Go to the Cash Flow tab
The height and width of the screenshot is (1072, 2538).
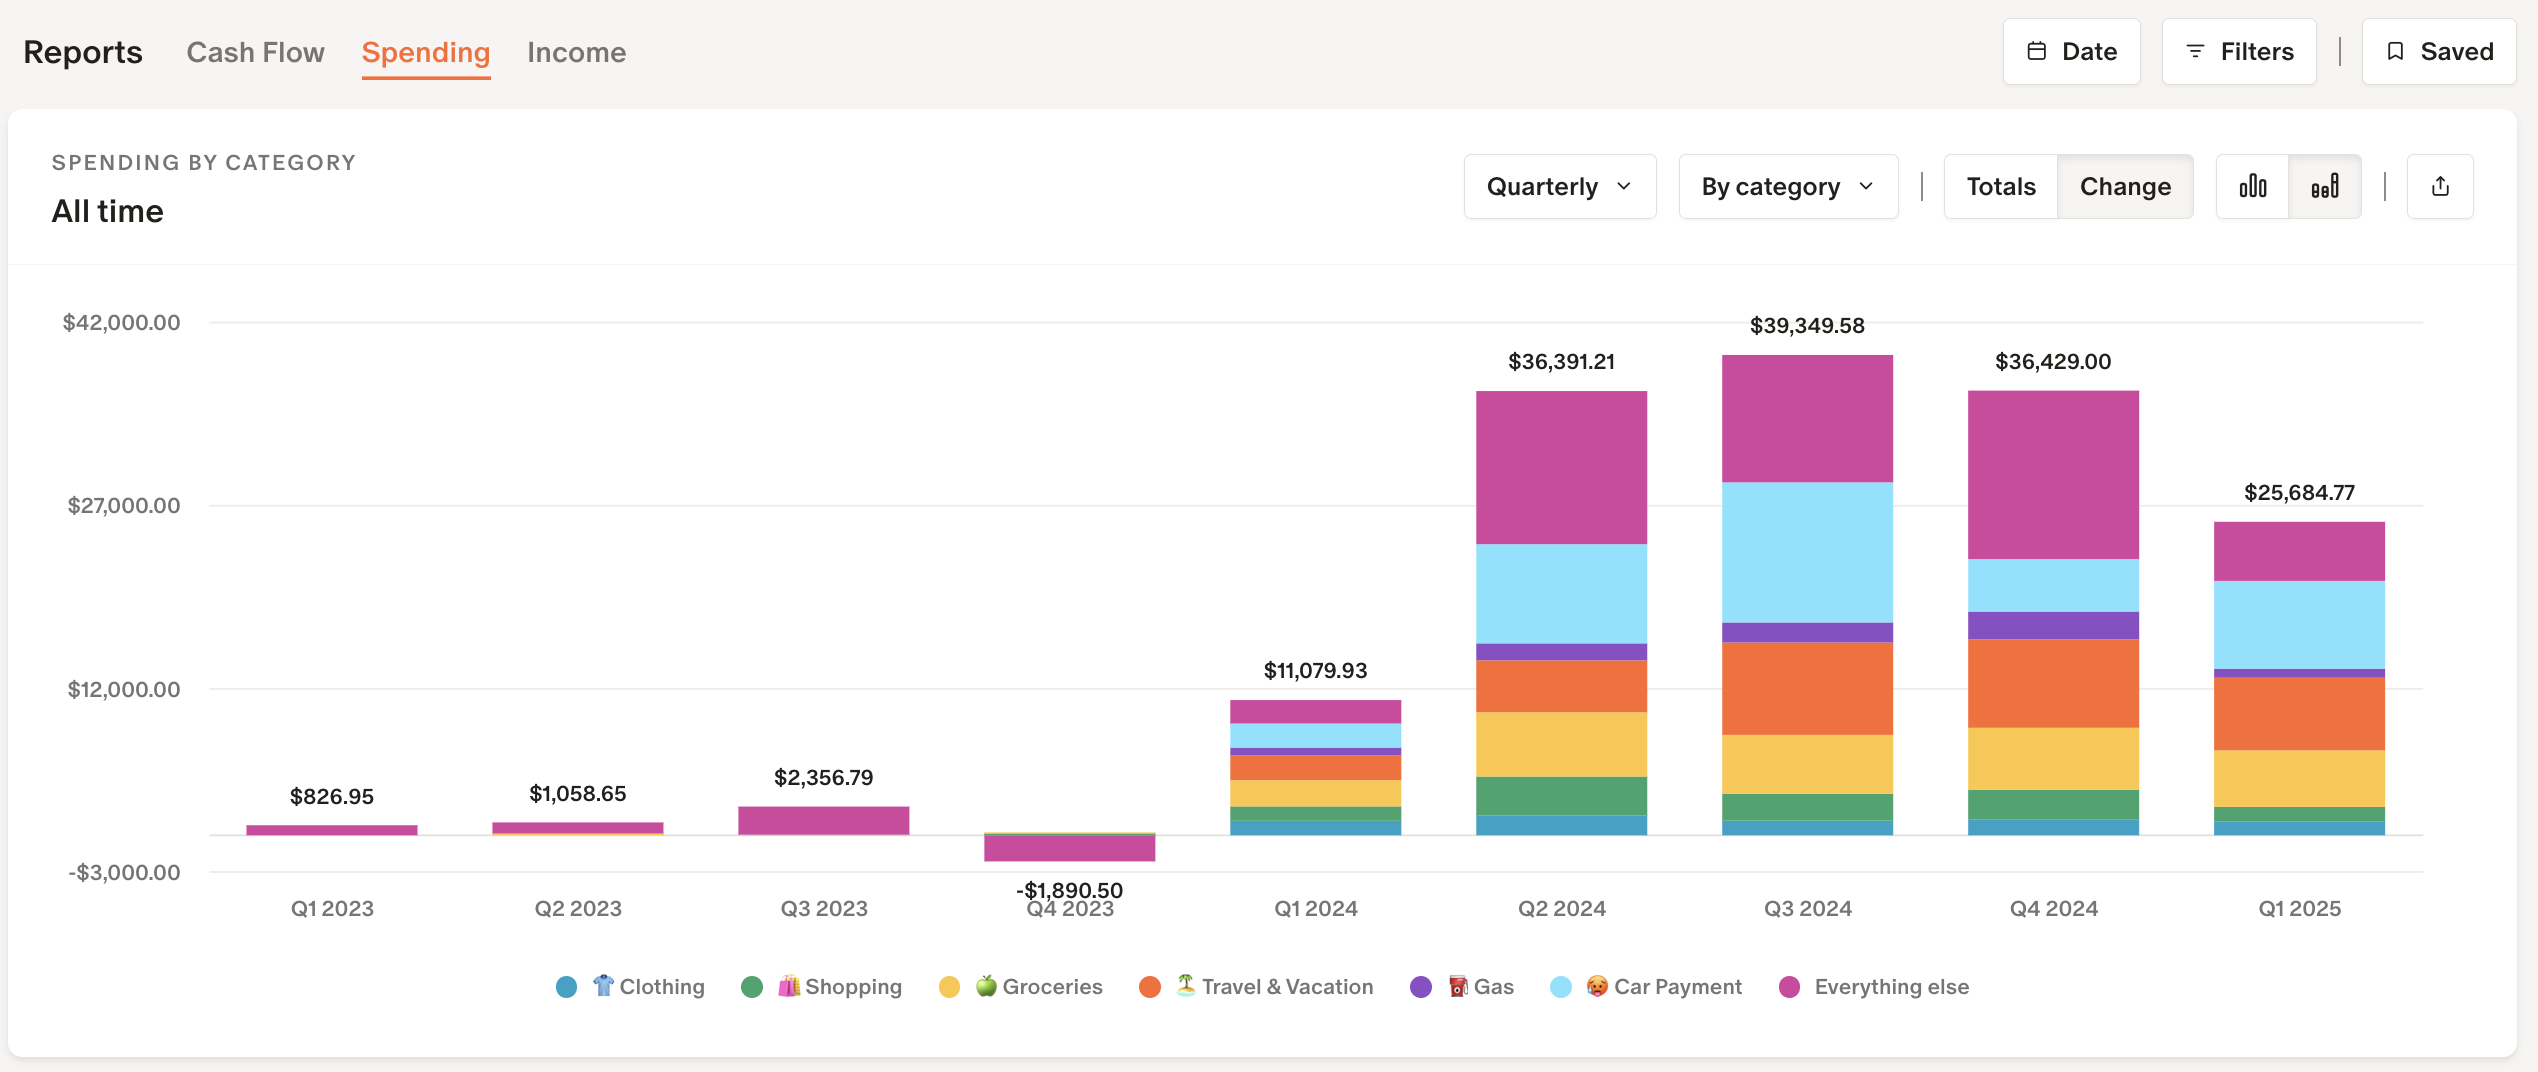coord(255,52)
